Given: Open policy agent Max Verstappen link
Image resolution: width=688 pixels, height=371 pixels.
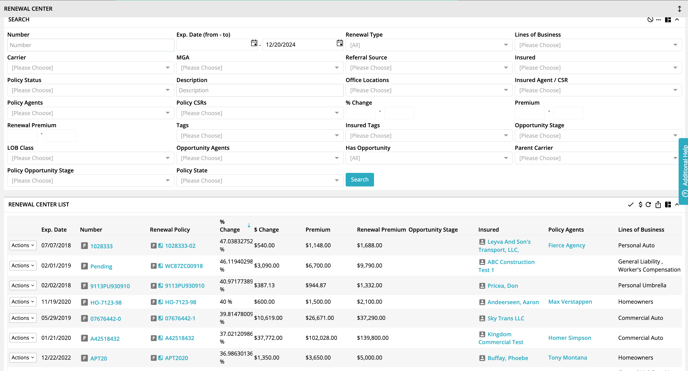Looking at the screenshot, I should point(570,302).
